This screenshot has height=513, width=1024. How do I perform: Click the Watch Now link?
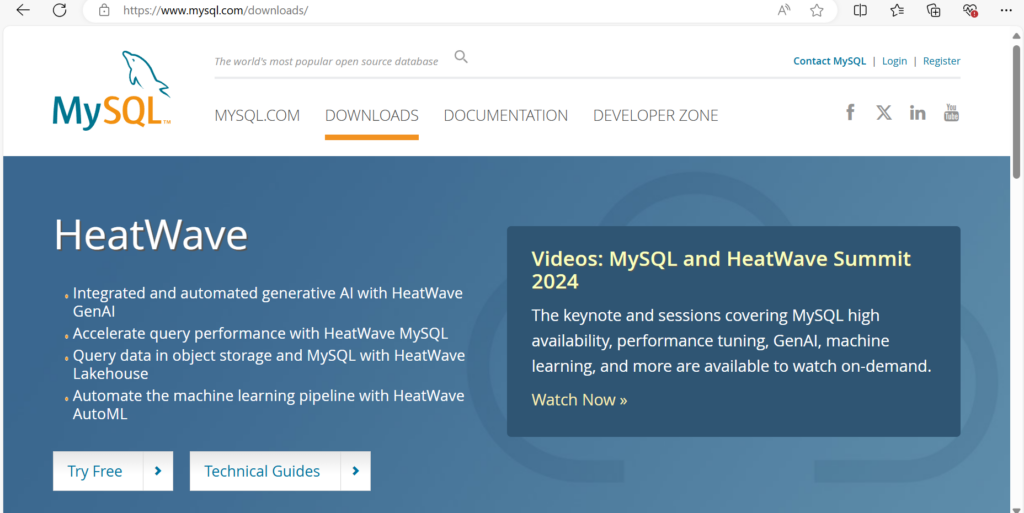pos(579,399)
